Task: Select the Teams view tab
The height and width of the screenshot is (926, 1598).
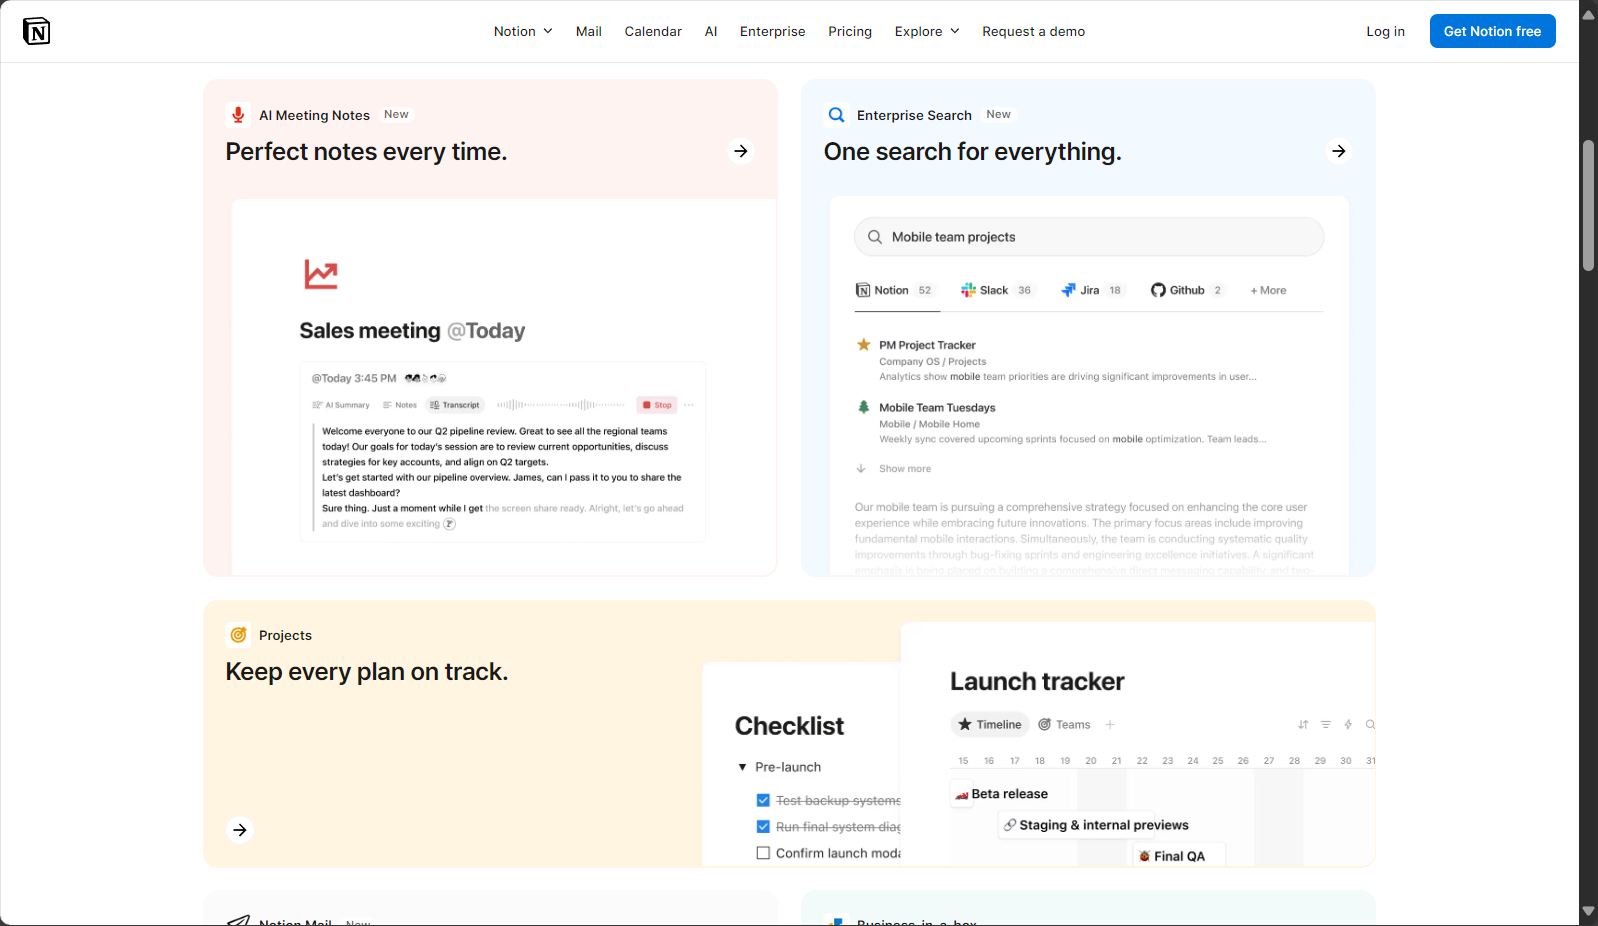Action: 1064,724
